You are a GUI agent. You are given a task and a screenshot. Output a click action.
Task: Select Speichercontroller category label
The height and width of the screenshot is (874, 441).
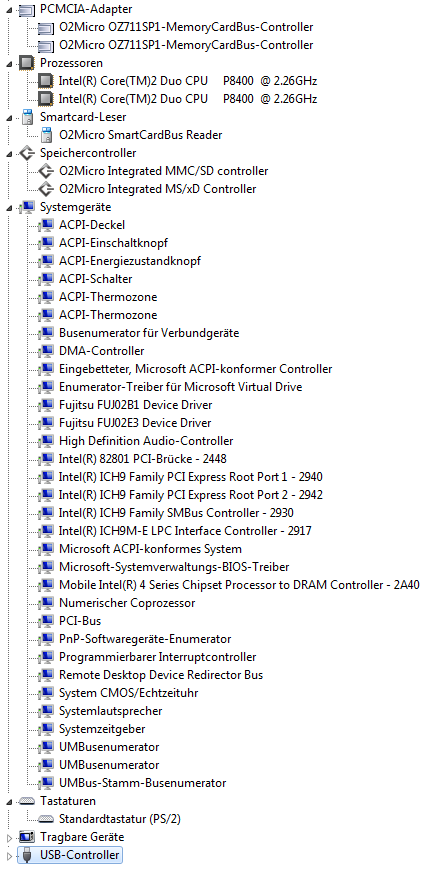point(88,153)
